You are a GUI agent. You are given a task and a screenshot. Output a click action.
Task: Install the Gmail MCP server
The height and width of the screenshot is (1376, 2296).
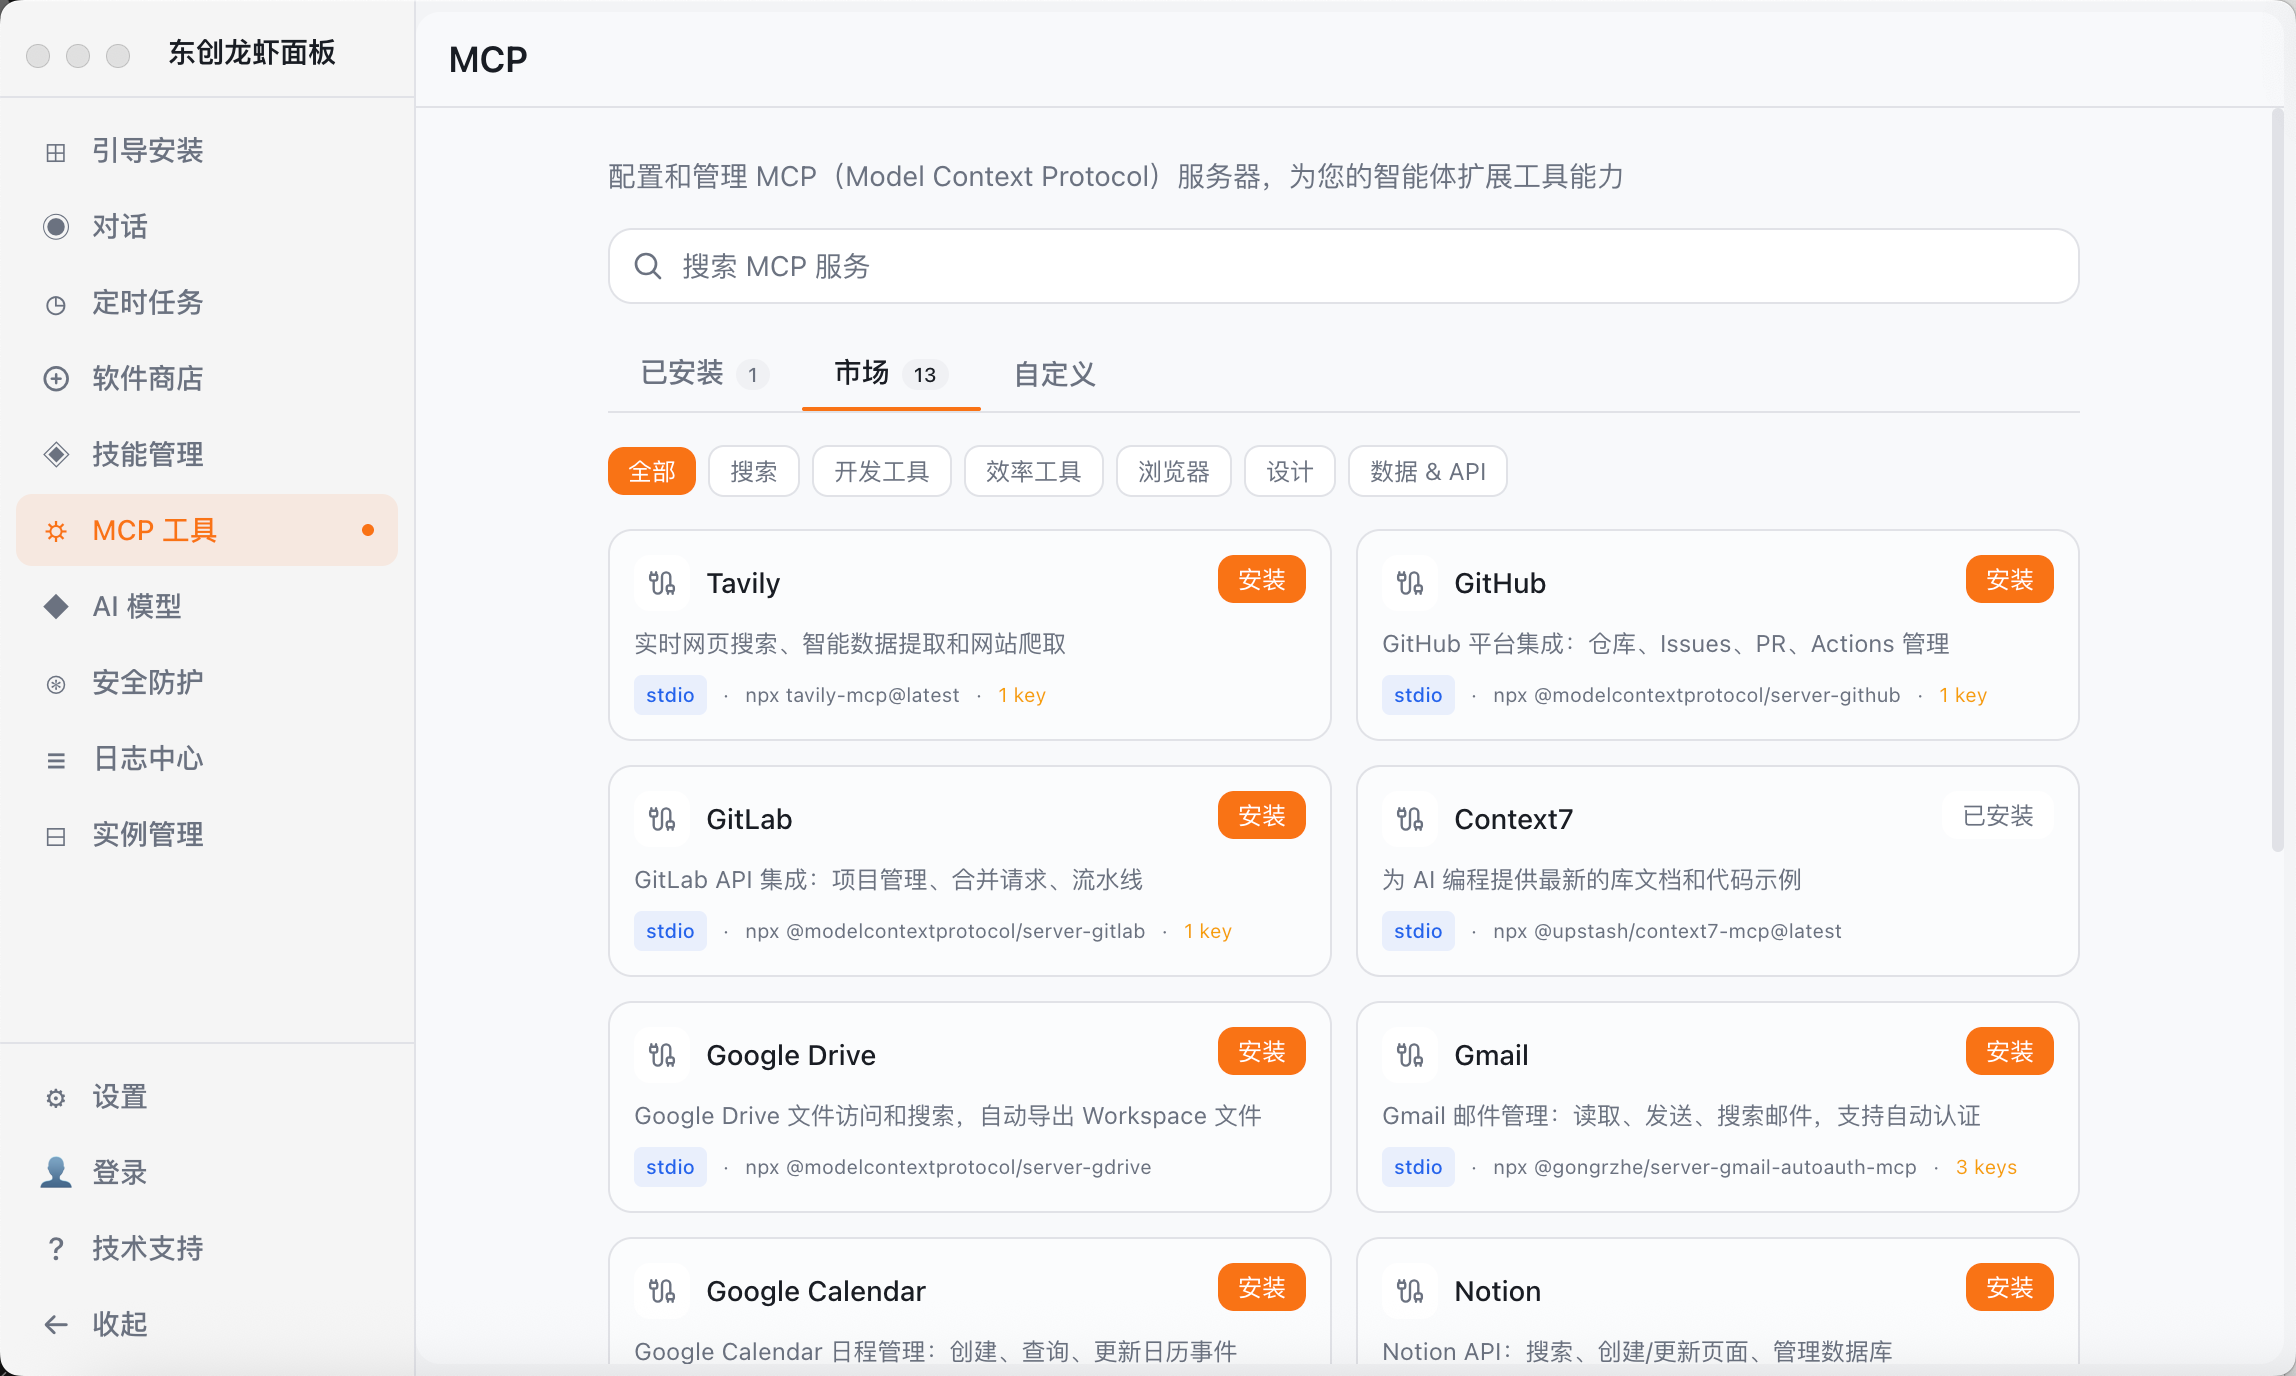pos(2010,1051)
